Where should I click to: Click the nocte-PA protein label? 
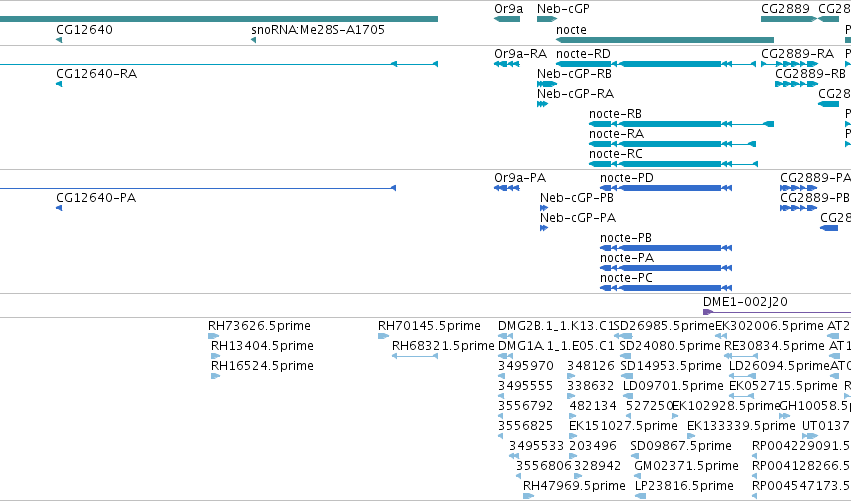[x=627, y=258]
